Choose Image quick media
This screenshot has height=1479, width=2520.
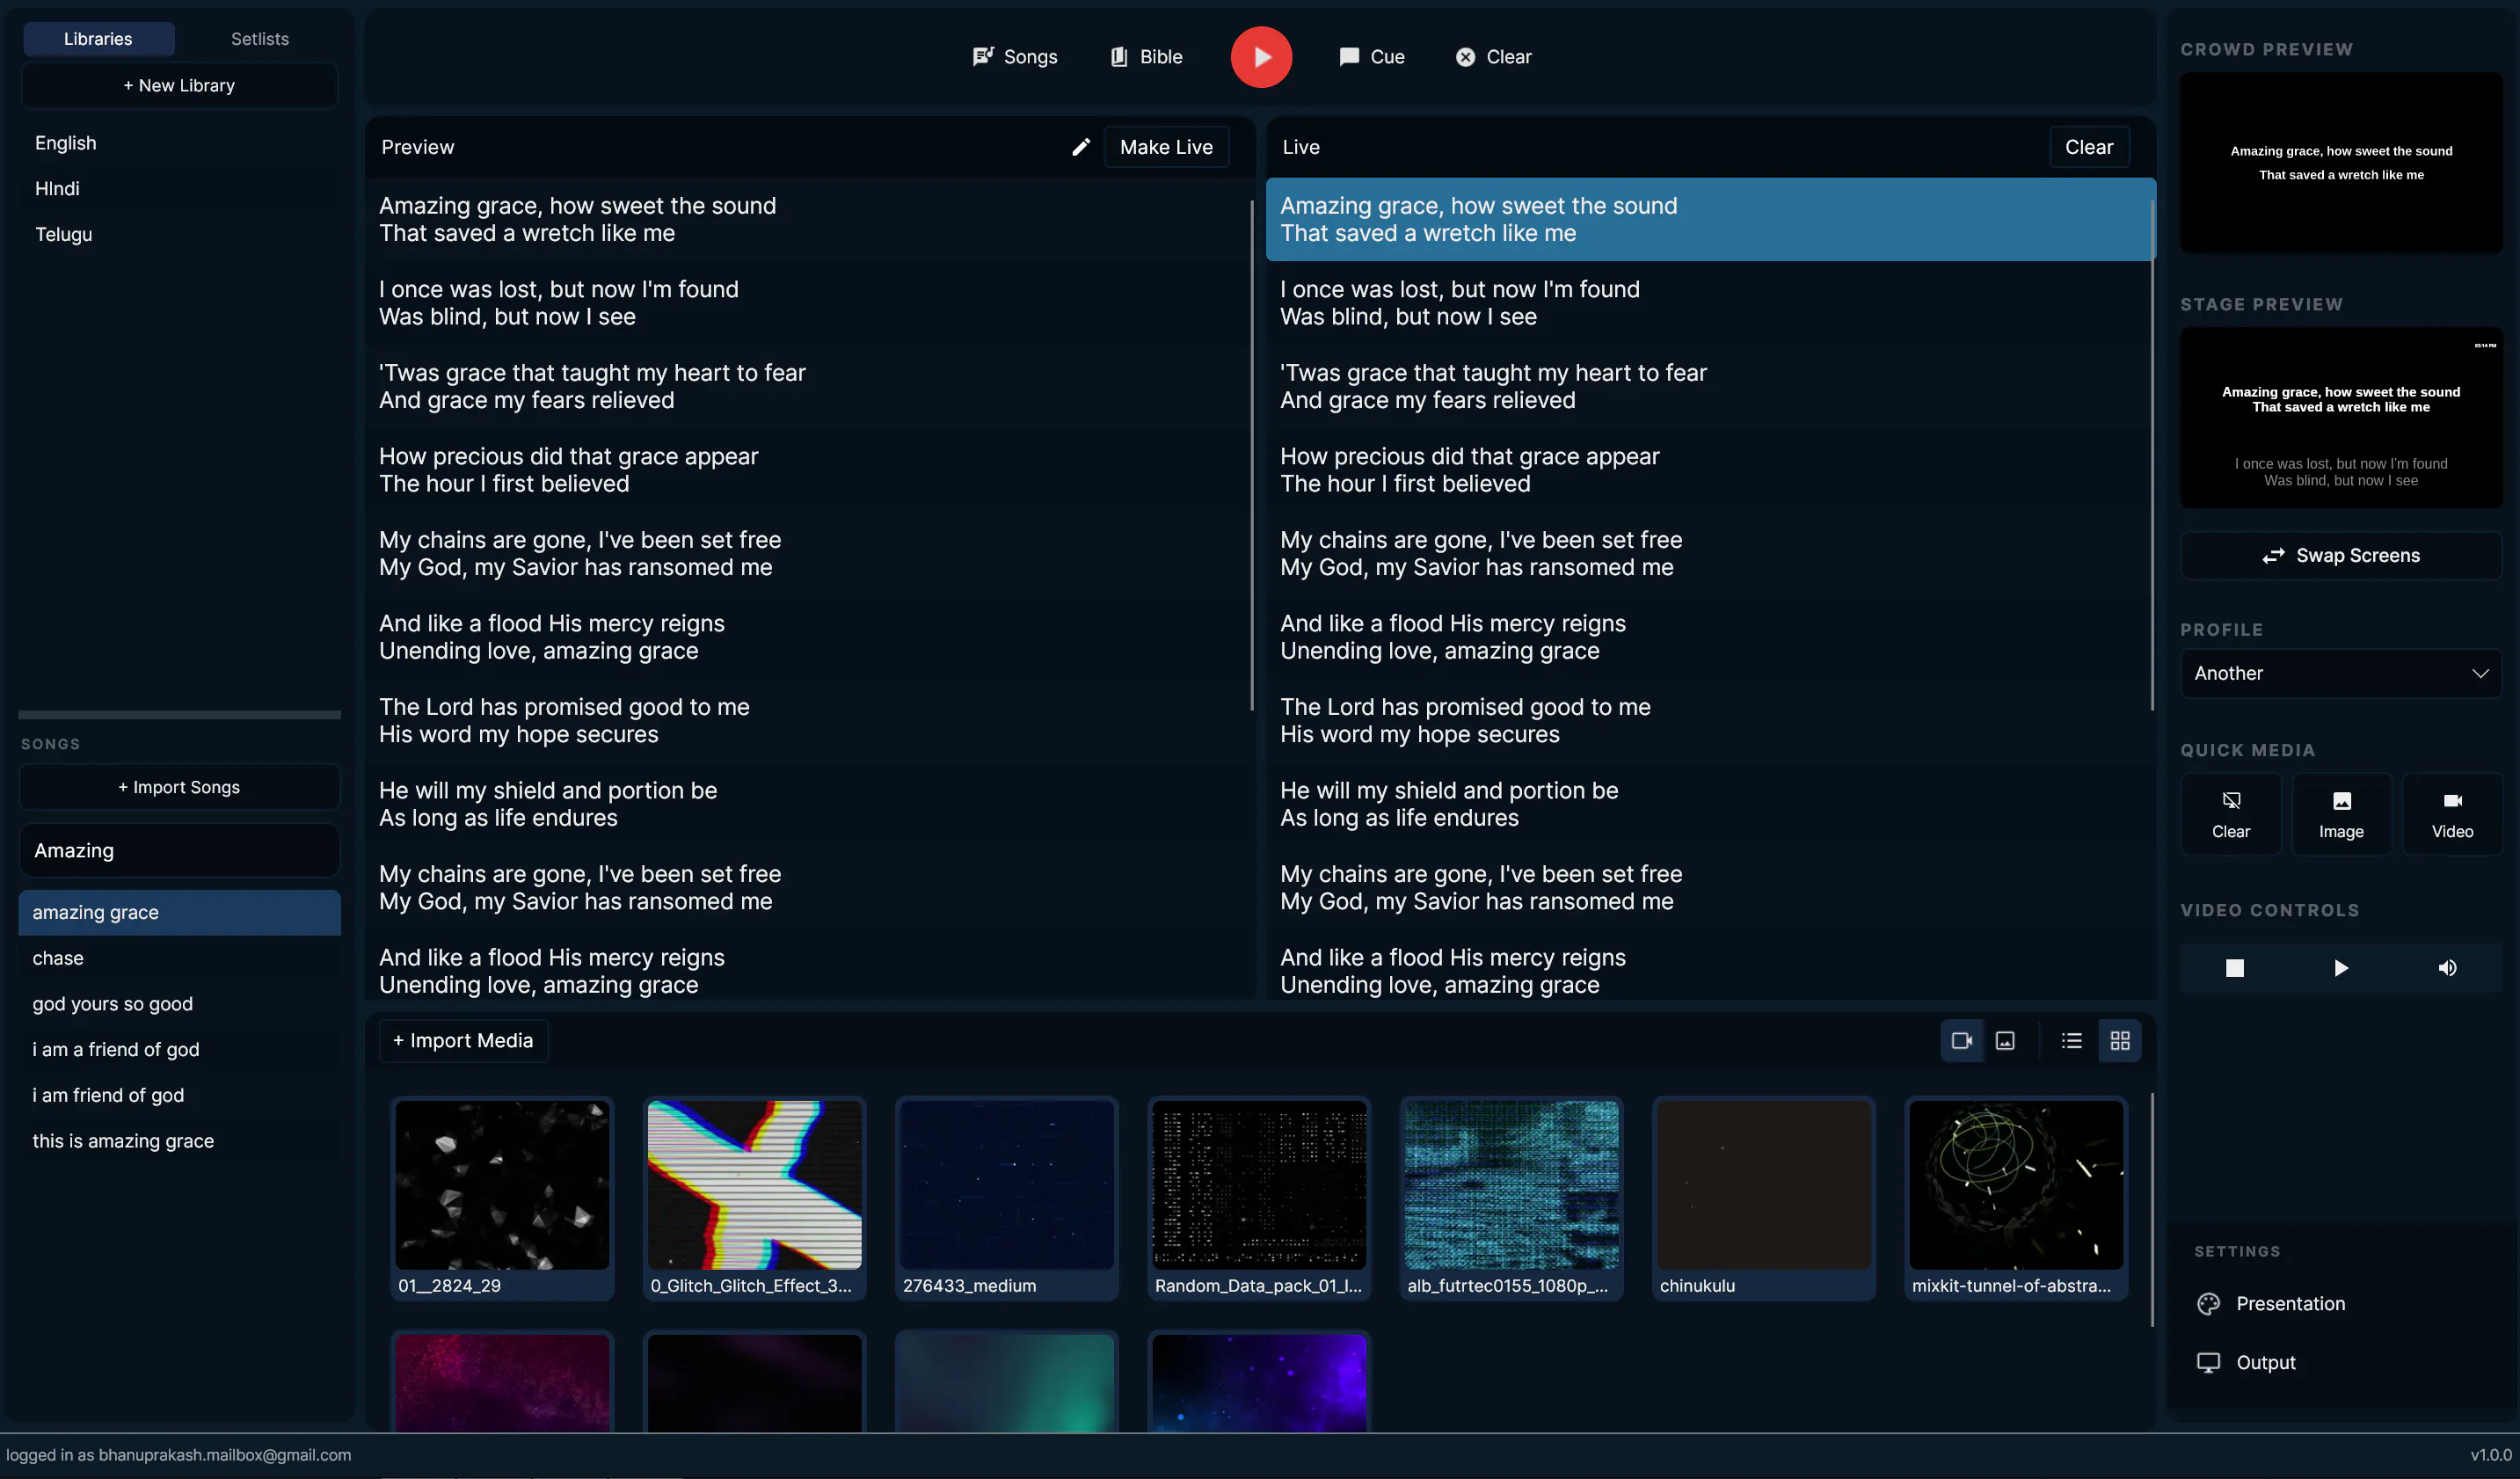tap(2341, 814)
